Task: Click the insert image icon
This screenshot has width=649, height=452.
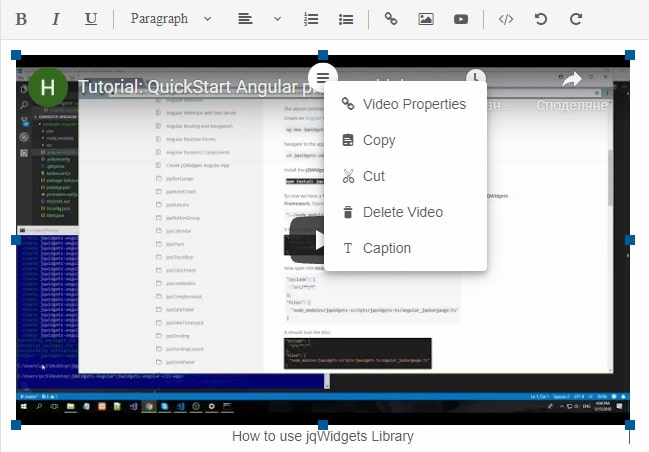Action: [425, 19]
